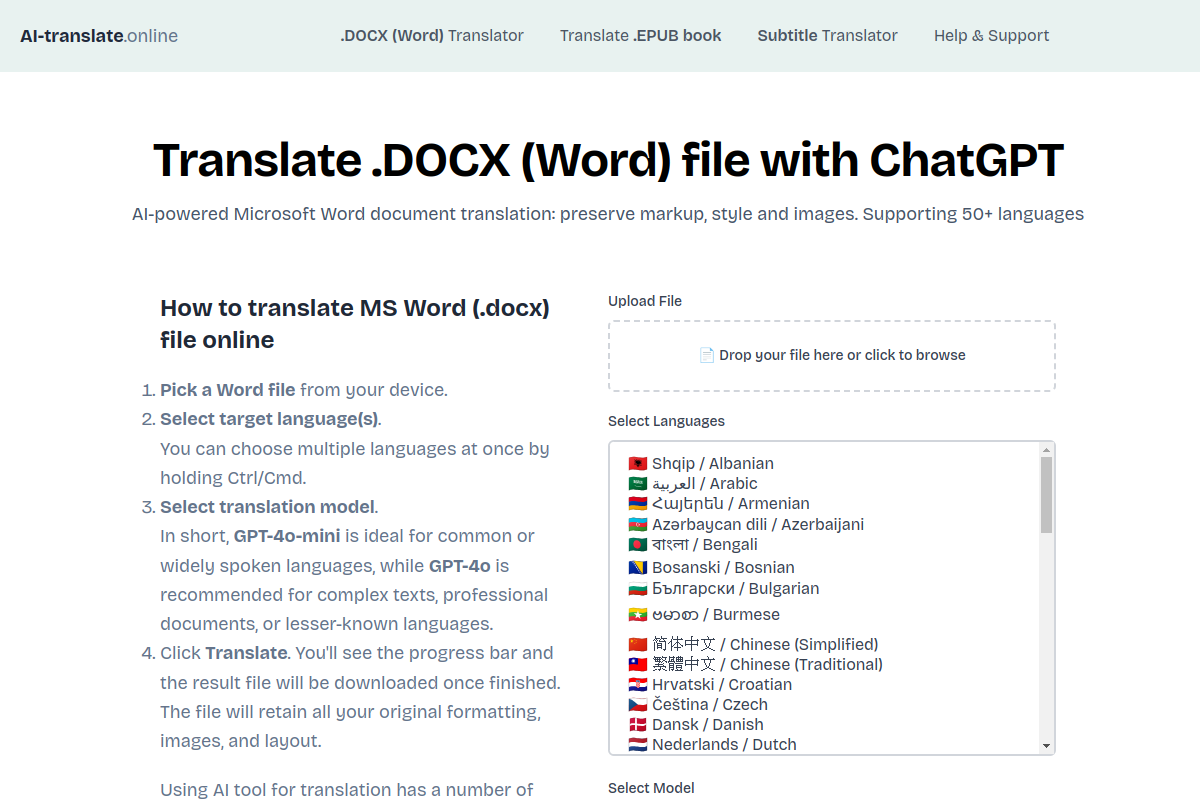Click the language list scroll-down arrow
This screenshot has width=1200, height=800.
[1046, 746]
